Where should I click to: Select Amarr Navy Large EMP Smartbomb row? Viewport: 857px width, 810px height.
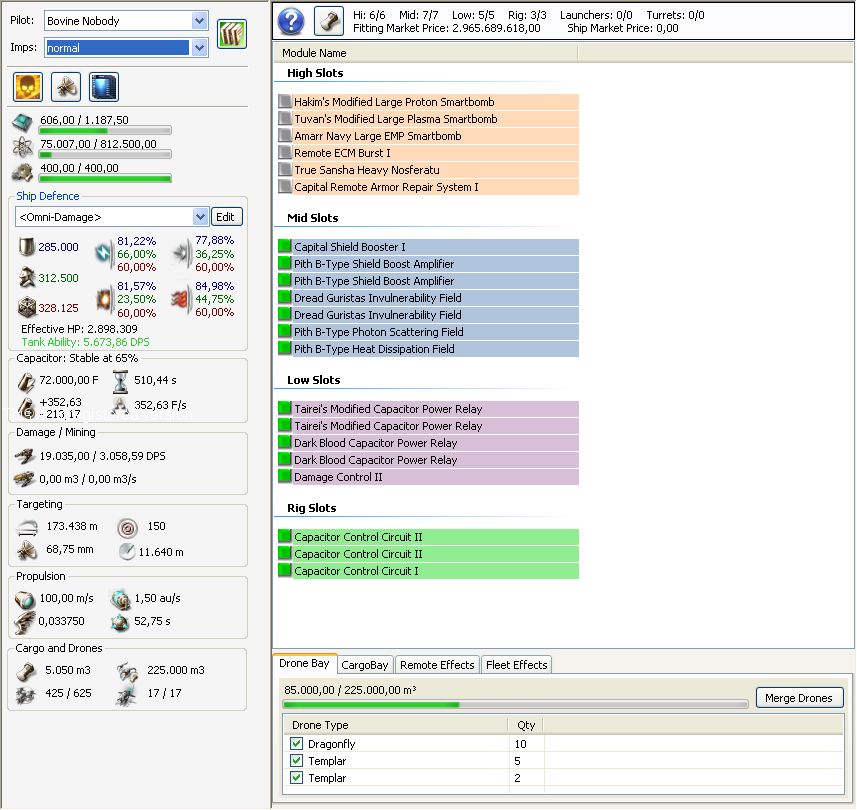tap(428, 136)
